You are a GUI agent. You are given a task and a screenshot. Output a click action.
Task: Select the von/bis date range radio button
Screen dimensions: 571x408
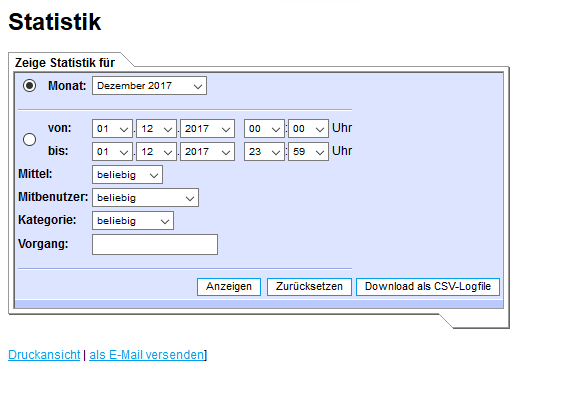pyautogui.click(x=29, y=140)
